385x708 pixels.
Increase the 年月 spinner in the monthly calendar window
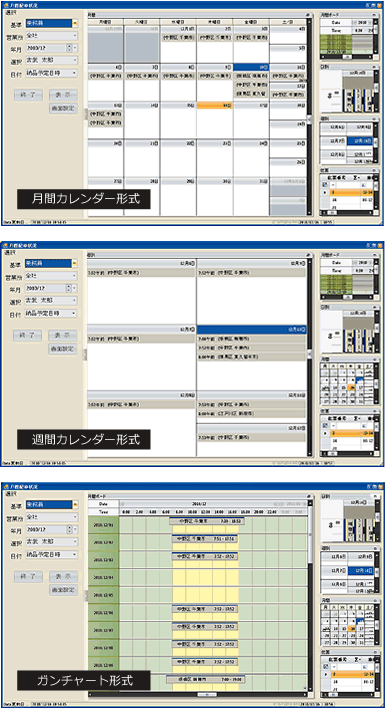(69, 46)
